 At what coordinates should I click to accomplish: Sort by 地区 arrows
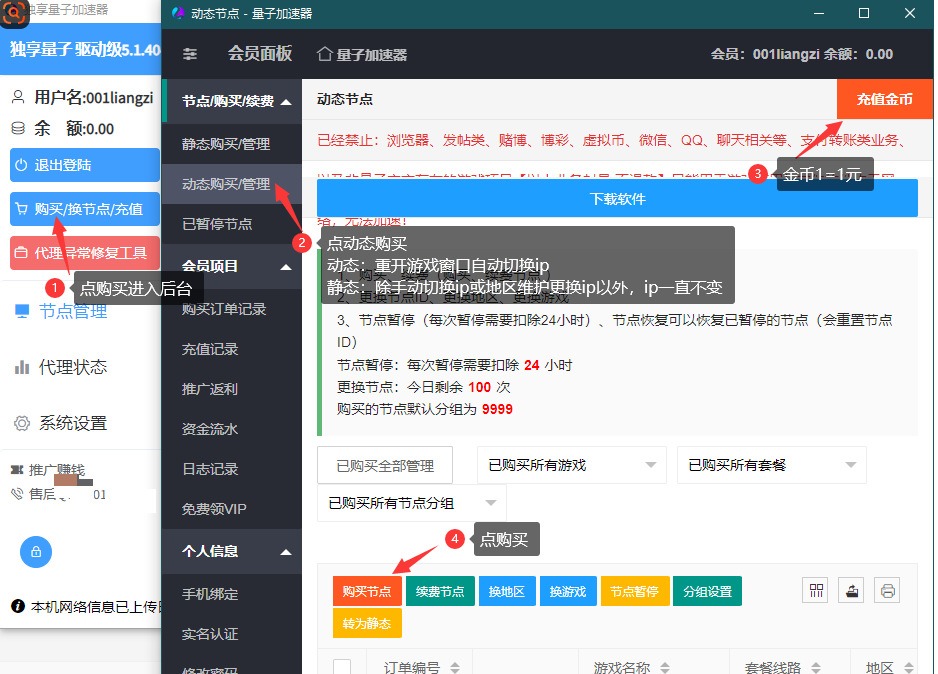pos(909,668)
